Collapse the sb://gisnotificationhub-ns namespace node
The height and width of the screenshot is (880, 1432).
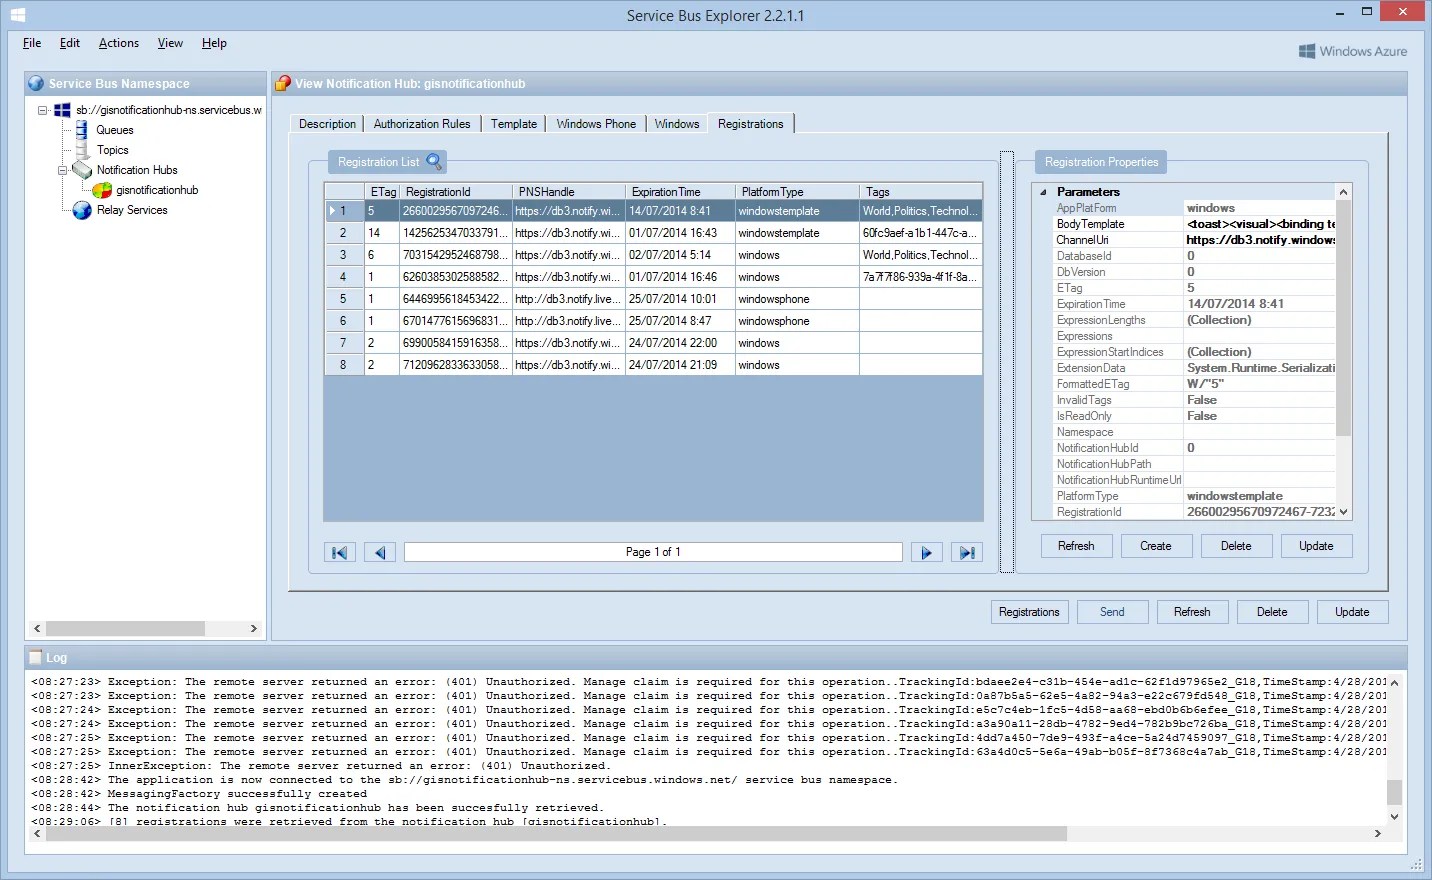click(43, 110)
